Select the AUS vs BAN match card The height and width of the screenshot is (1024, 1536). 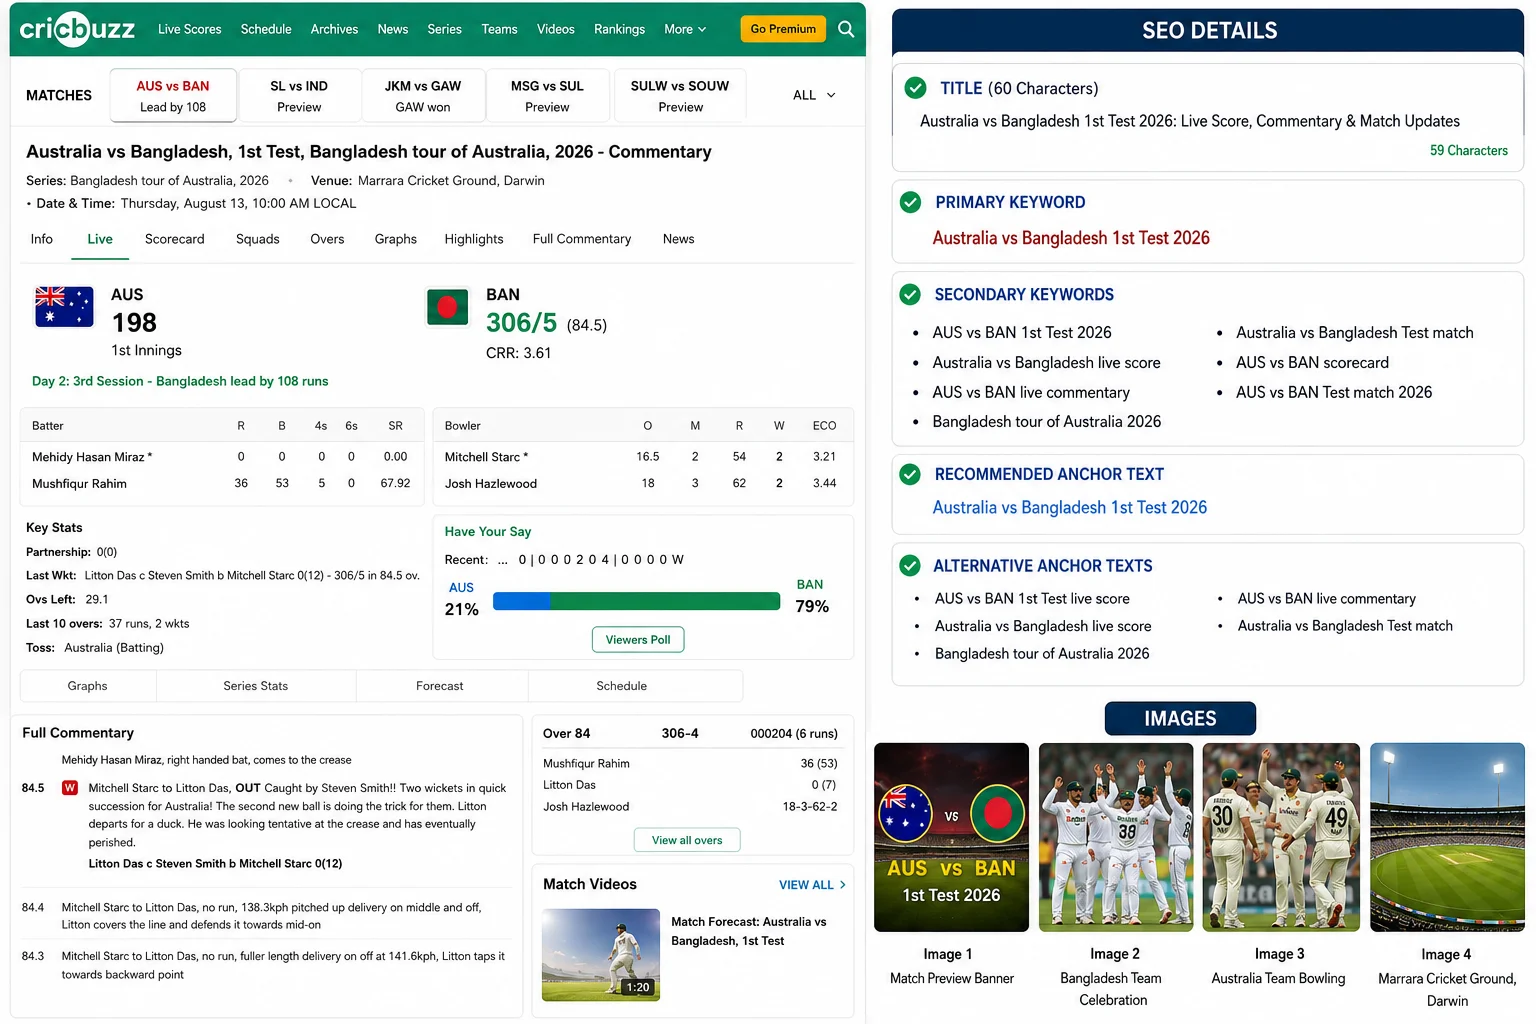pos(173,95)
